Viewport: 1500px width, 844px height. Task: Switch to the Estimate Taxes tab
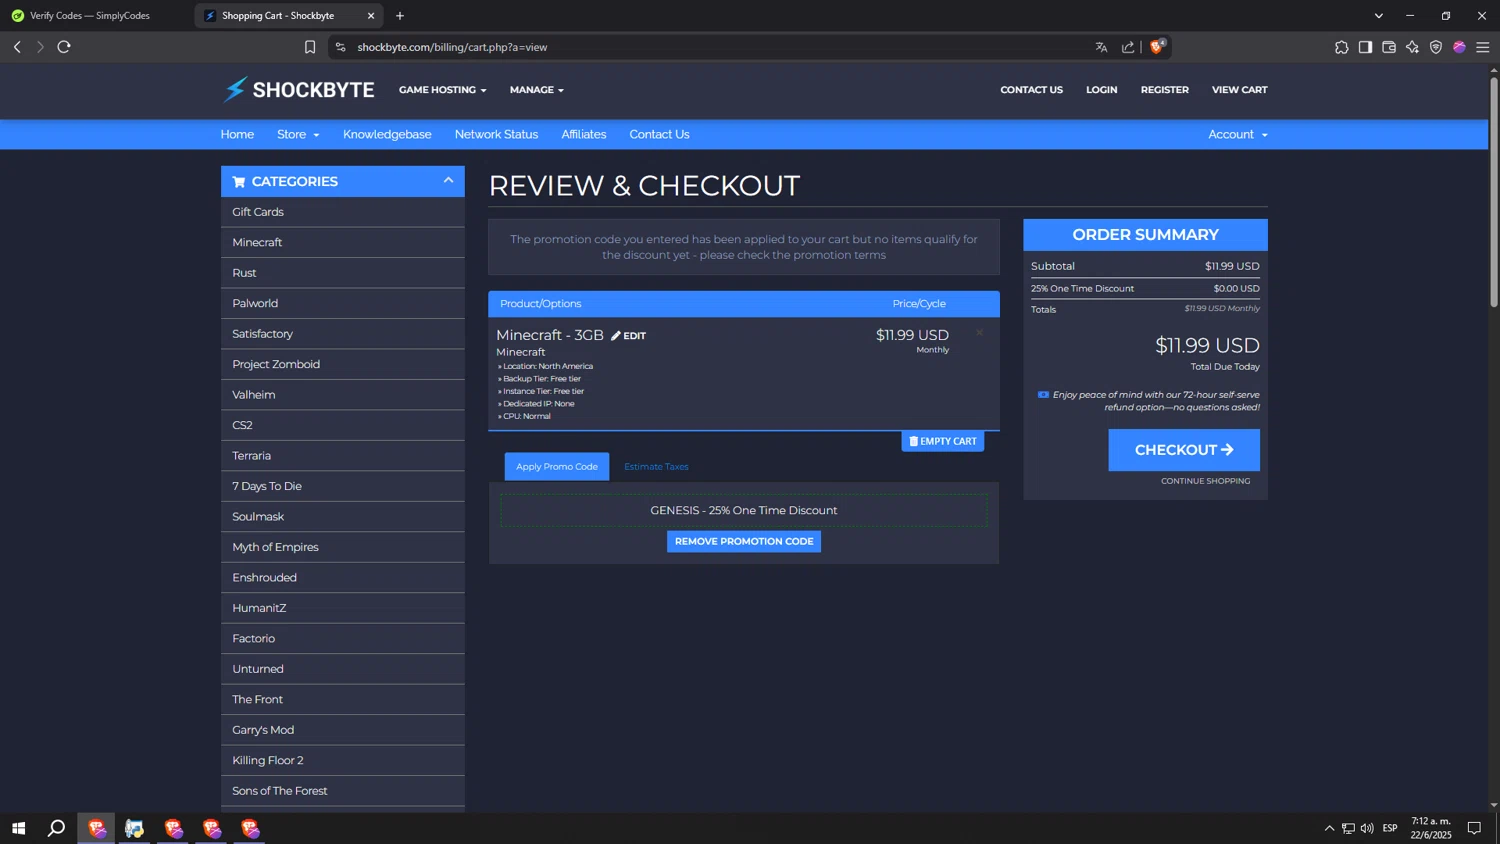click(656, 466)
